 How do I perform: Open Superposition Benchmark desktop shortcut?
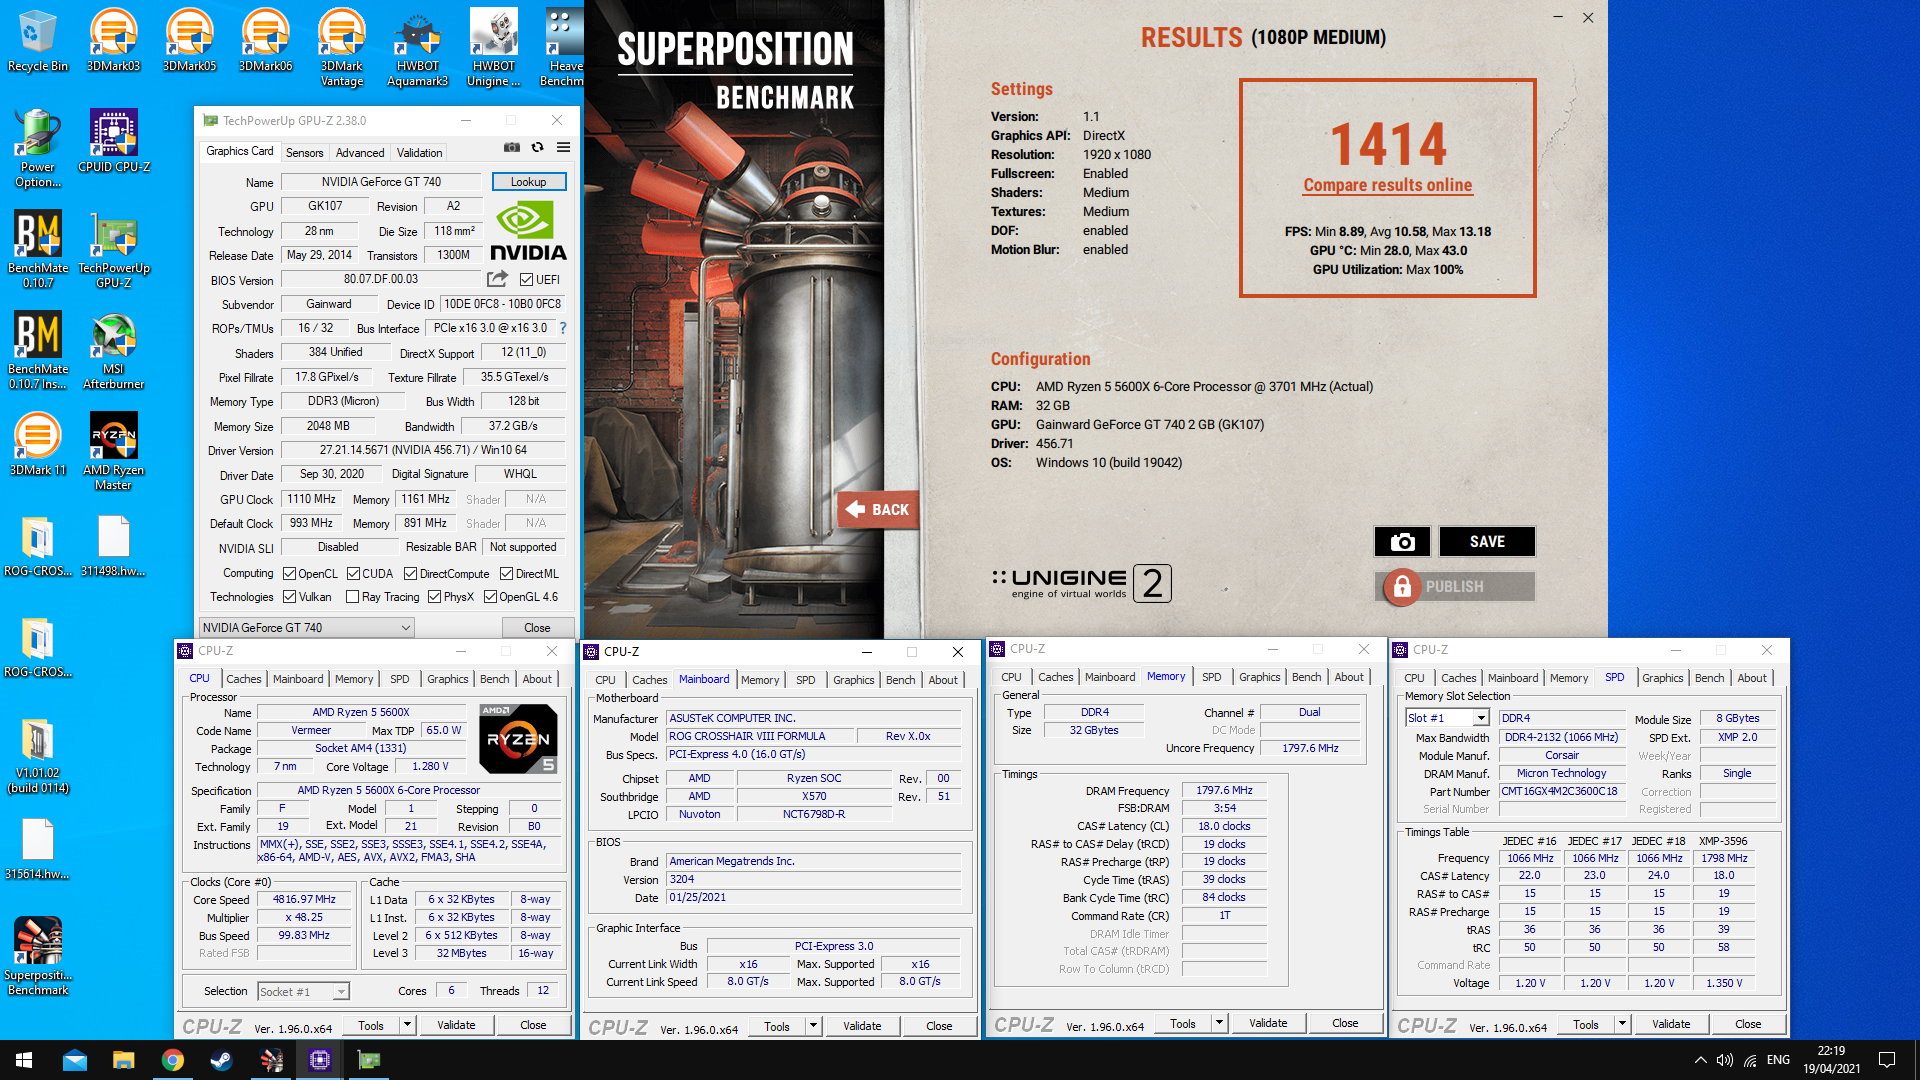click(38, 957)
